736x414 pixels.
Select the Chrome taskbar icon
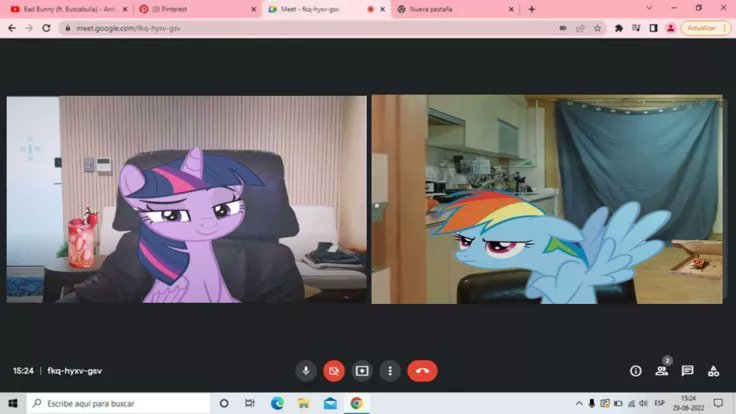pyautogui.click(x=357, y=403)
